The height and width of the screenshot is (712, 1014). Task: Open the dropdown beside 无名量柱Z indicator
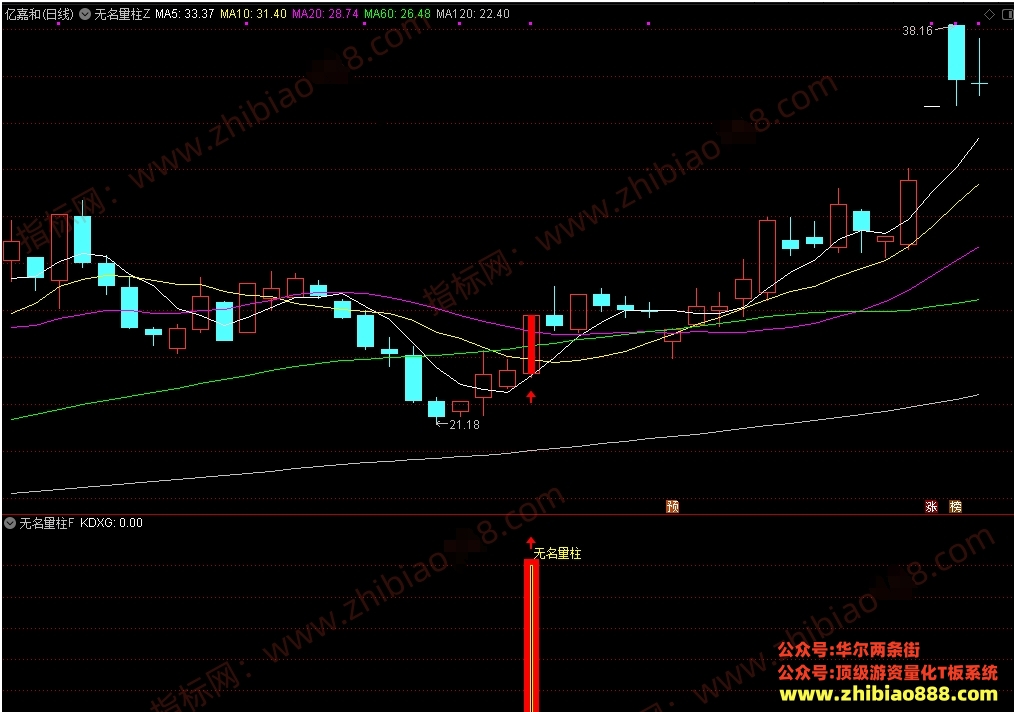(x=85, y=14)
